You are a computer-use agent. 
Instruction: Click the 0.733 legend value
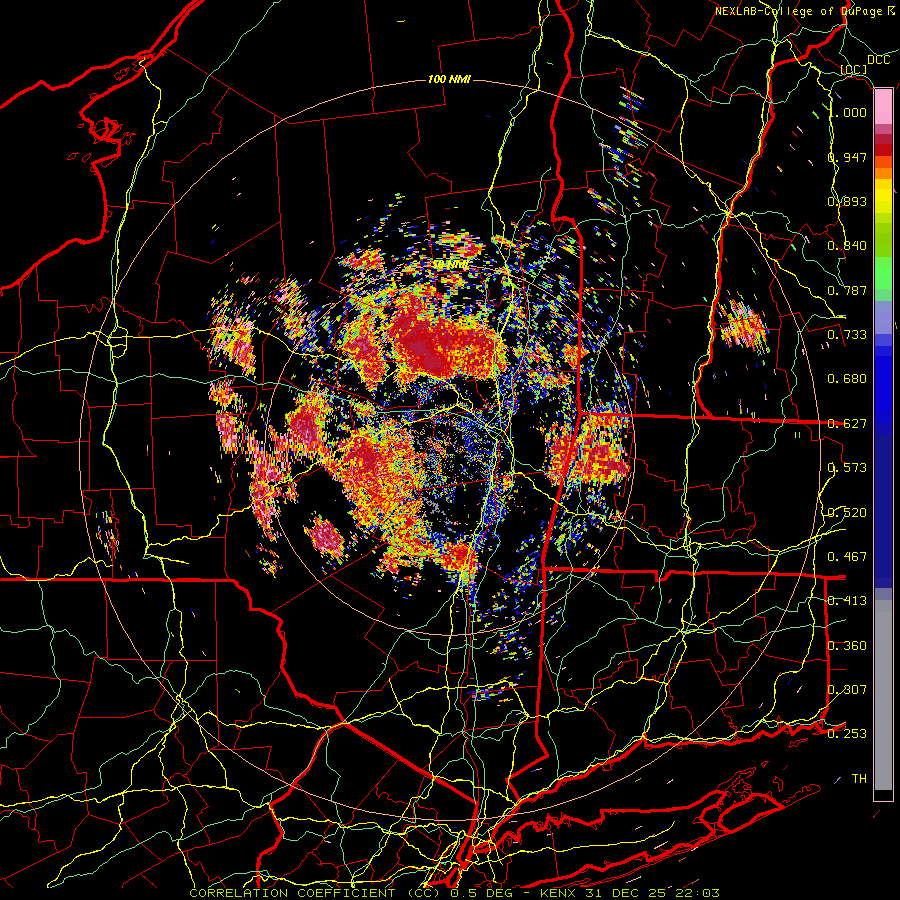(847, 335)
